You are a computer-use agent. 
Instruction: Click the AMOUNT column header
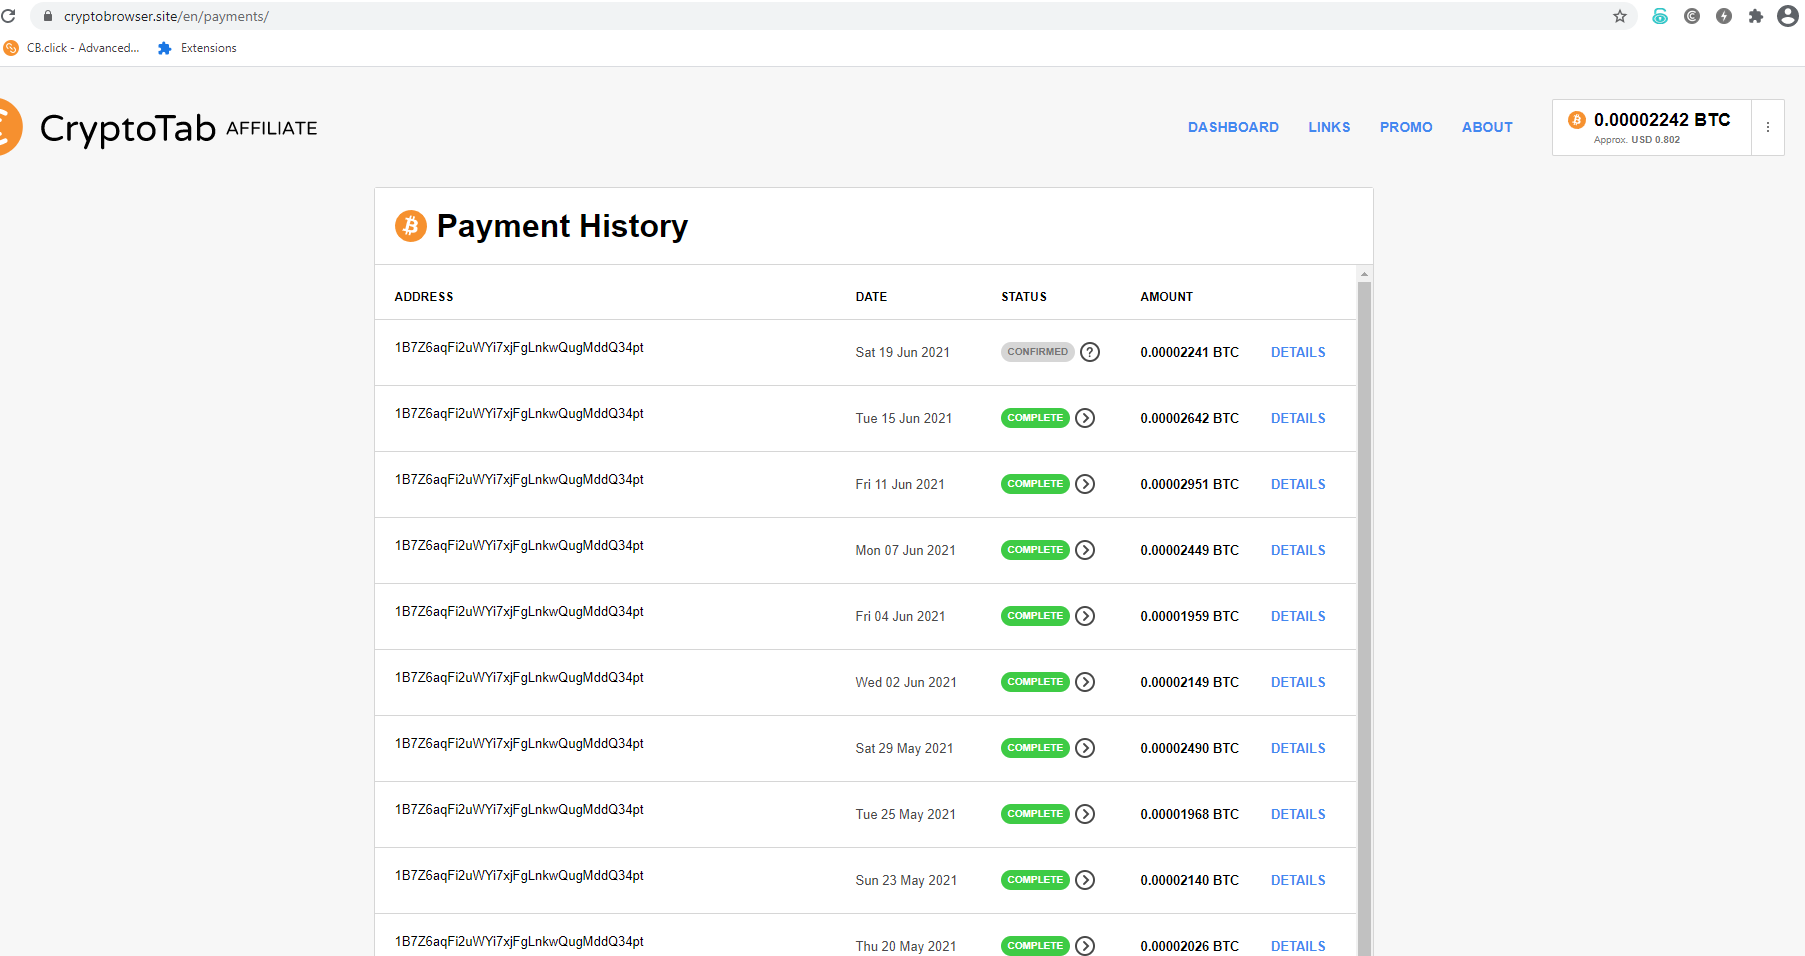pos(1166,297)
